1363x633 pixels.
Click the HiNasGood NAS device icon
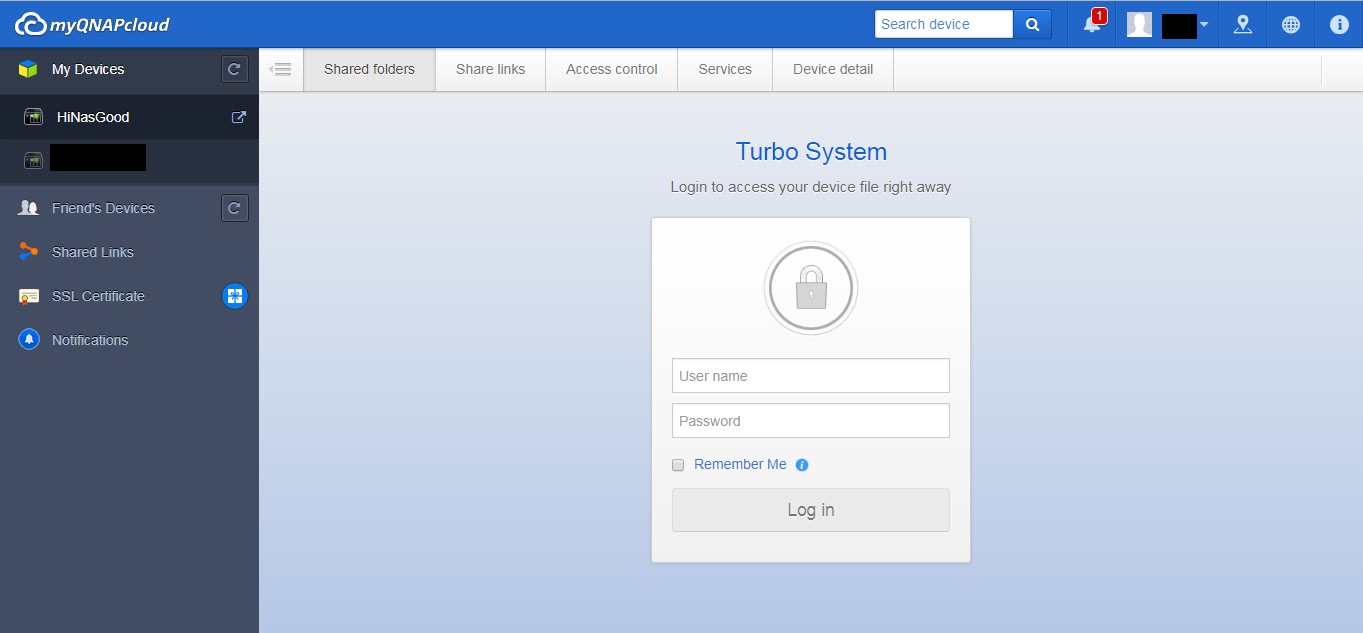[33, 117]
